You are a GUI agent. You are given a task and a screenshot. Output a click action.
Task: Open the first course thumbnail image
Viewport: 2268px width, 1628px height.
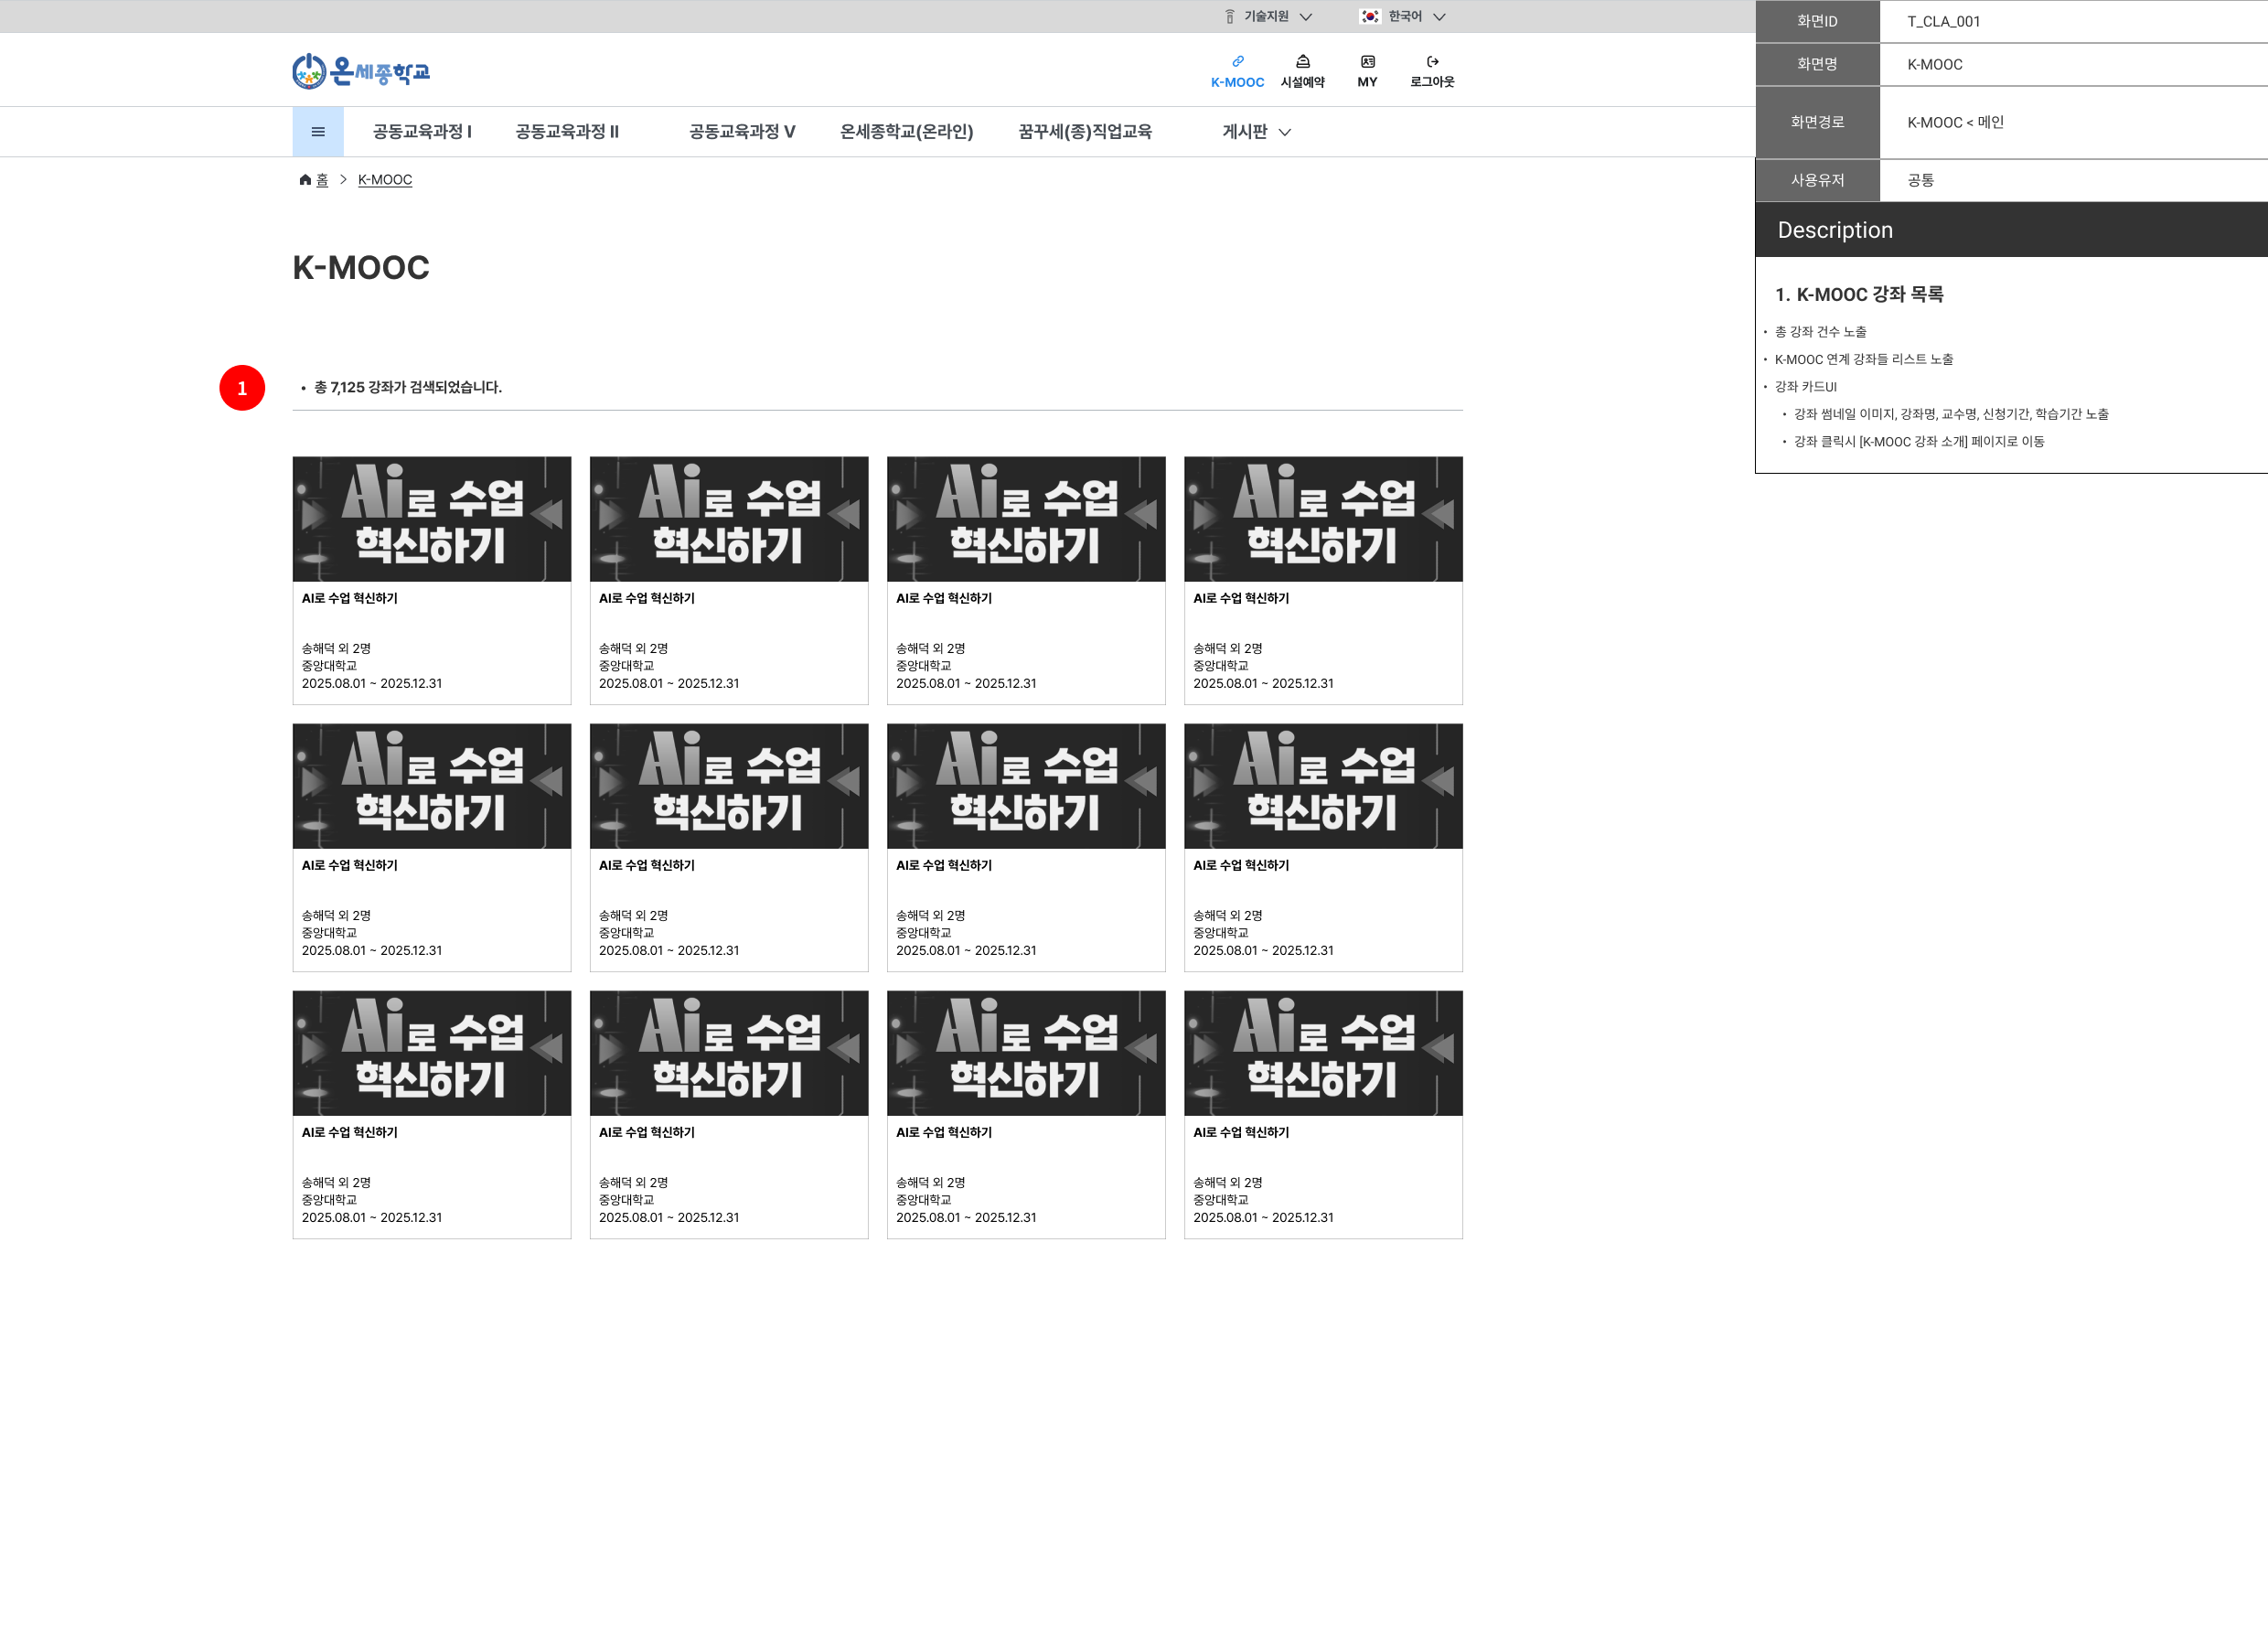[432, 519]
